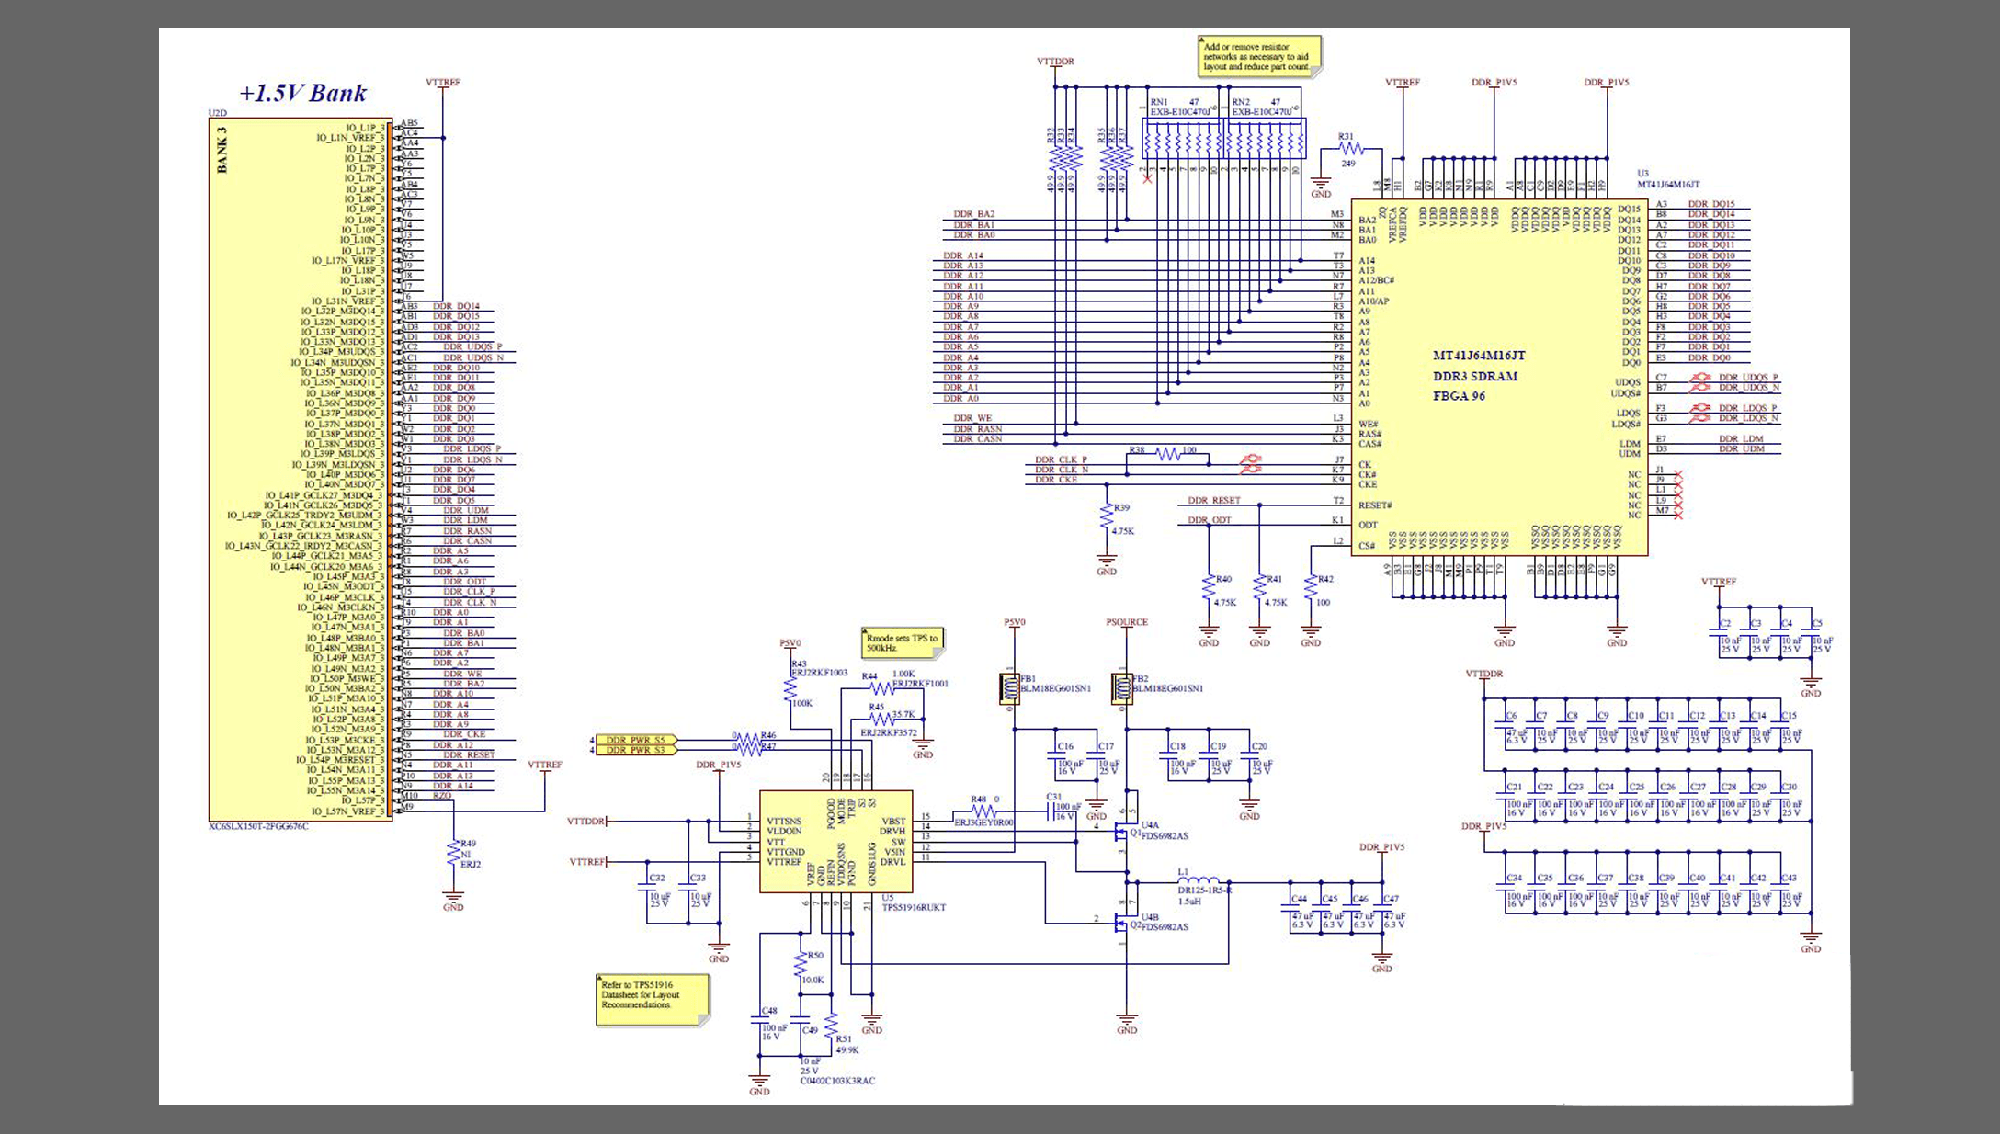Viewport: 2000px width, 1134px height.
Task: Select resistor R40 4.75K
Action: tap(1209, 588)
